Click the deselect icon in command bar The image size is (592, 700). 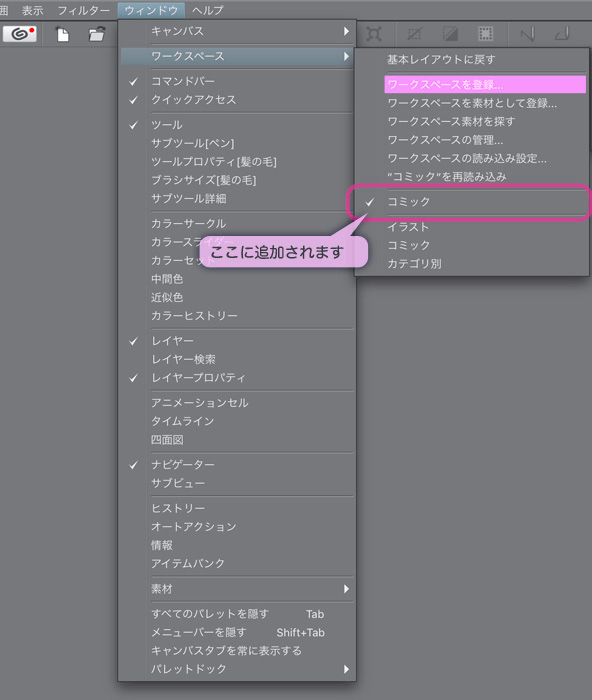coord(414,34)
